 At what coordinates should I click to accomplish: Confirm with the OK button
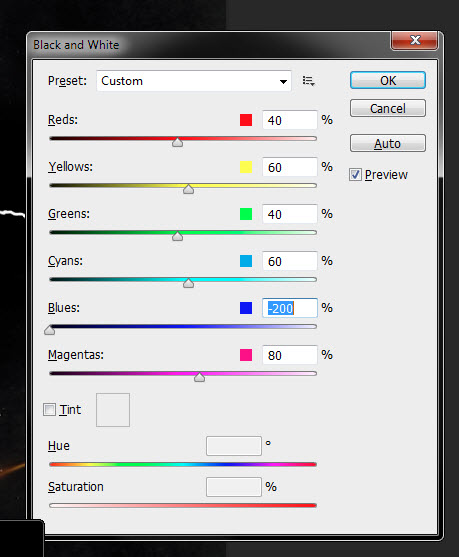(x=388, y=80)
